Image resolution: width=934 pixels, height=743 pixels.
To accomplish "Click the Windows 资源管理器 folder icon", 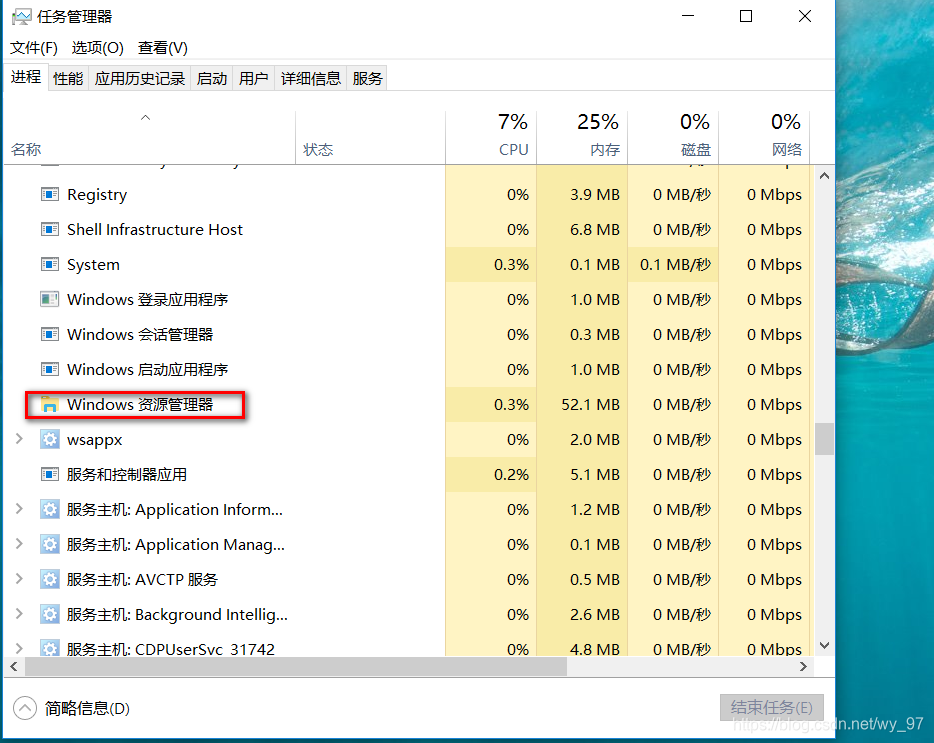I will [x=49, y=405].
